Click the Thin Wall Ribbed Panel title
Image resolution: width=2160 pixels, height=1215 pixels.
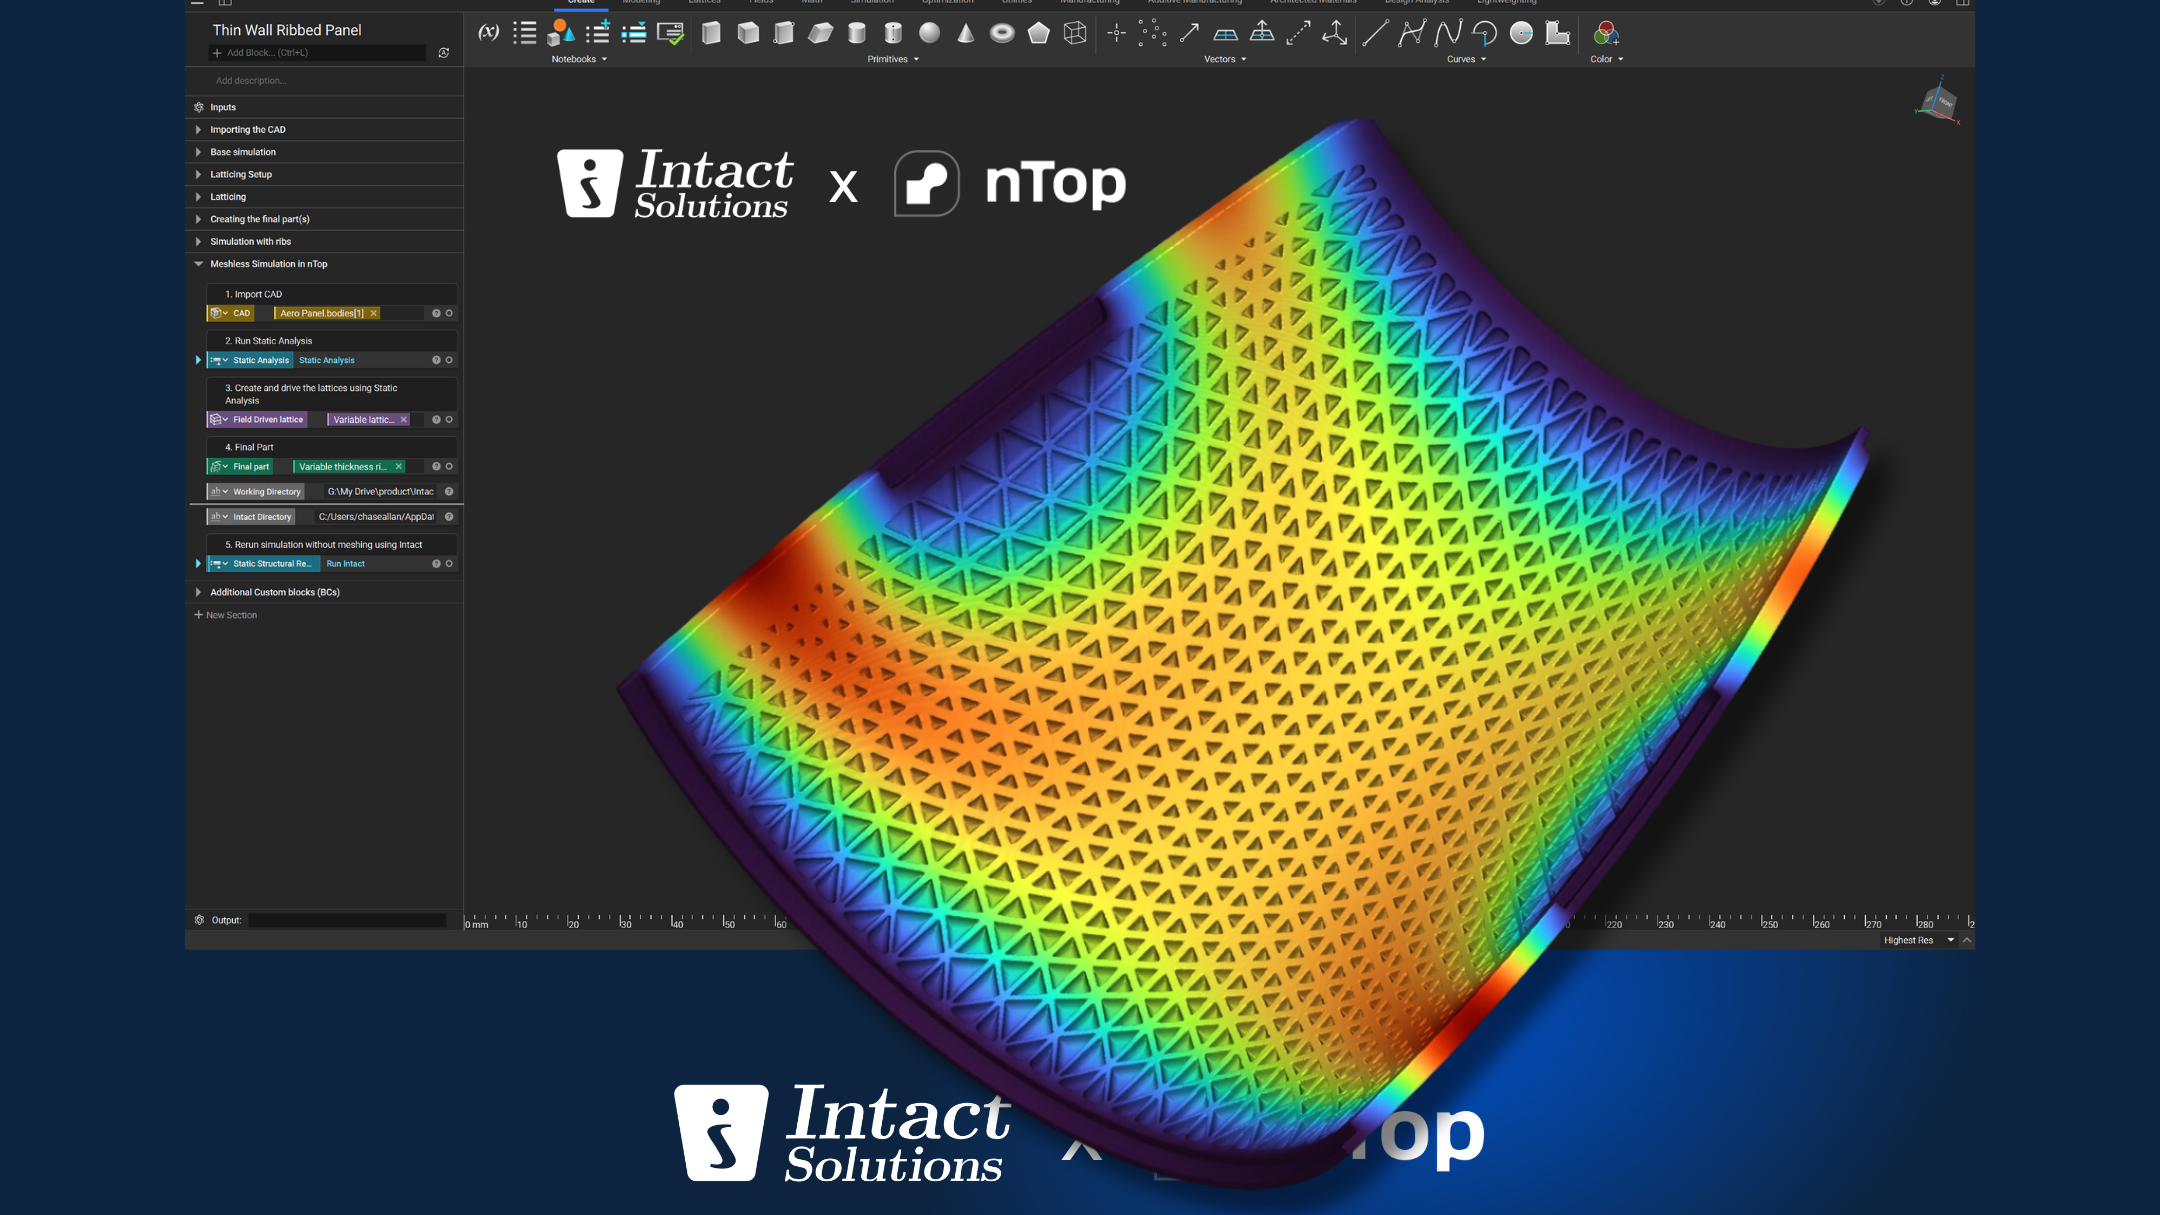(287, 30)
